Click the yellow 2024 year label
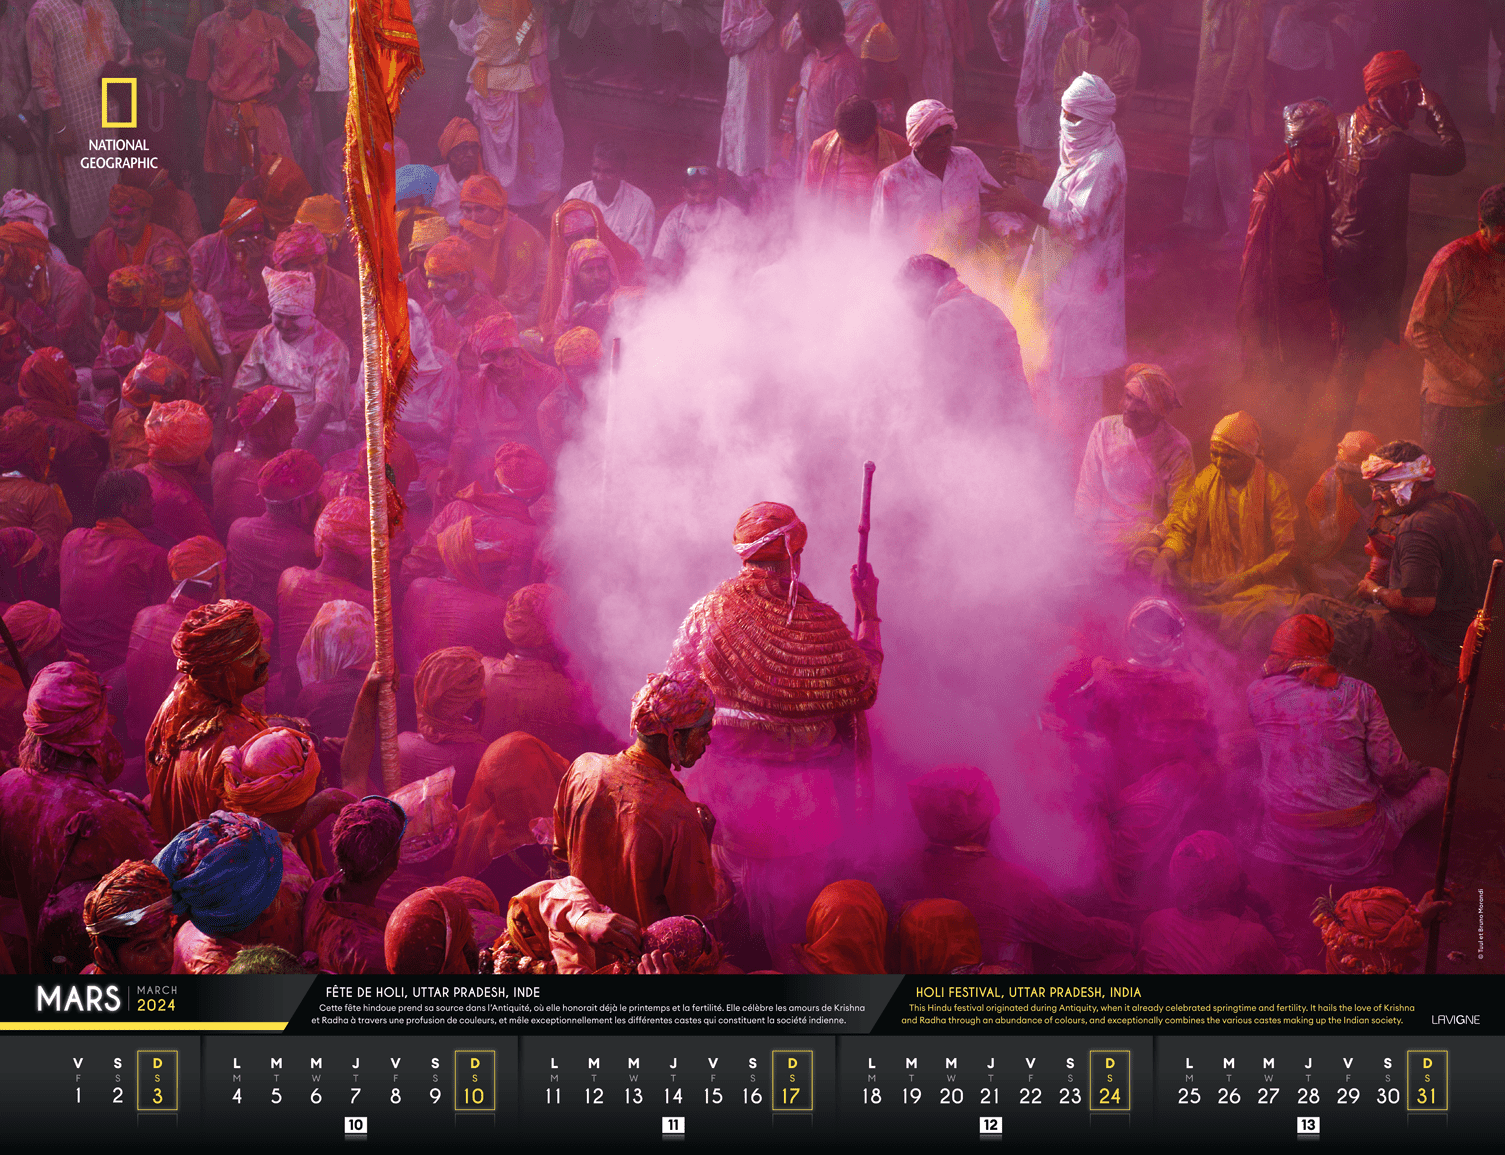This screenshot has width=1505, height=1155. 156,1005
